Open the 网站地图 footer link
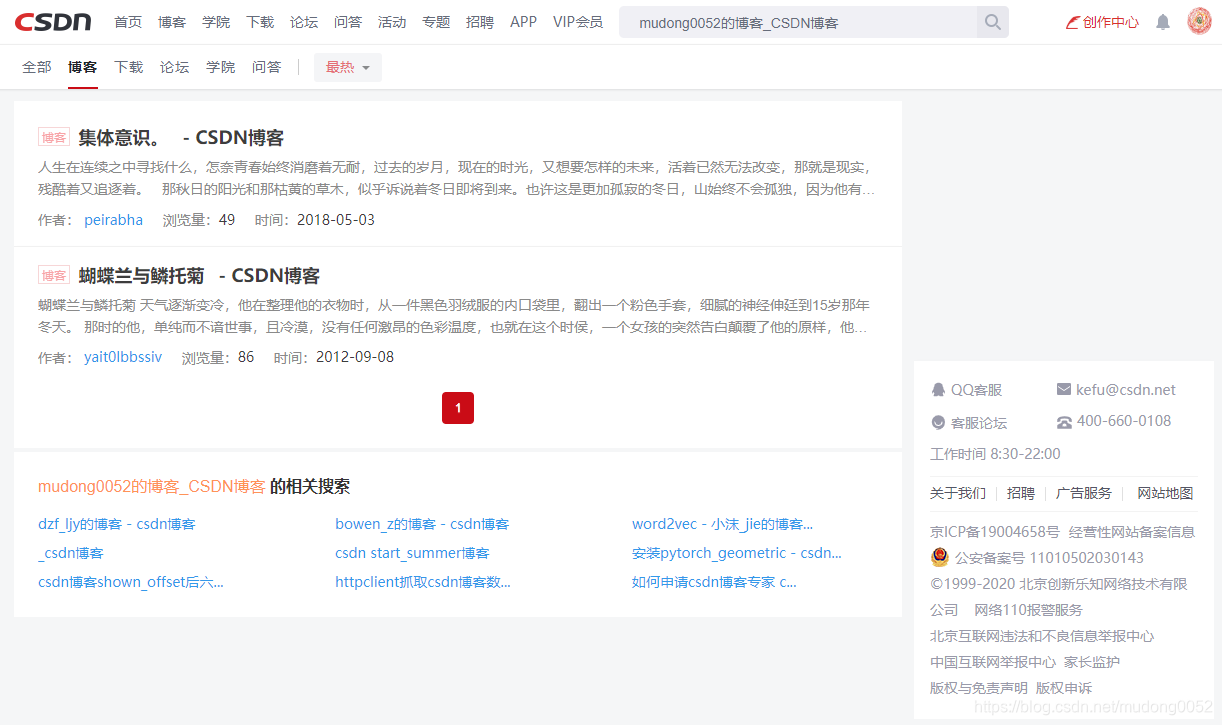1222x725 pixels. tap(1165, 493)
